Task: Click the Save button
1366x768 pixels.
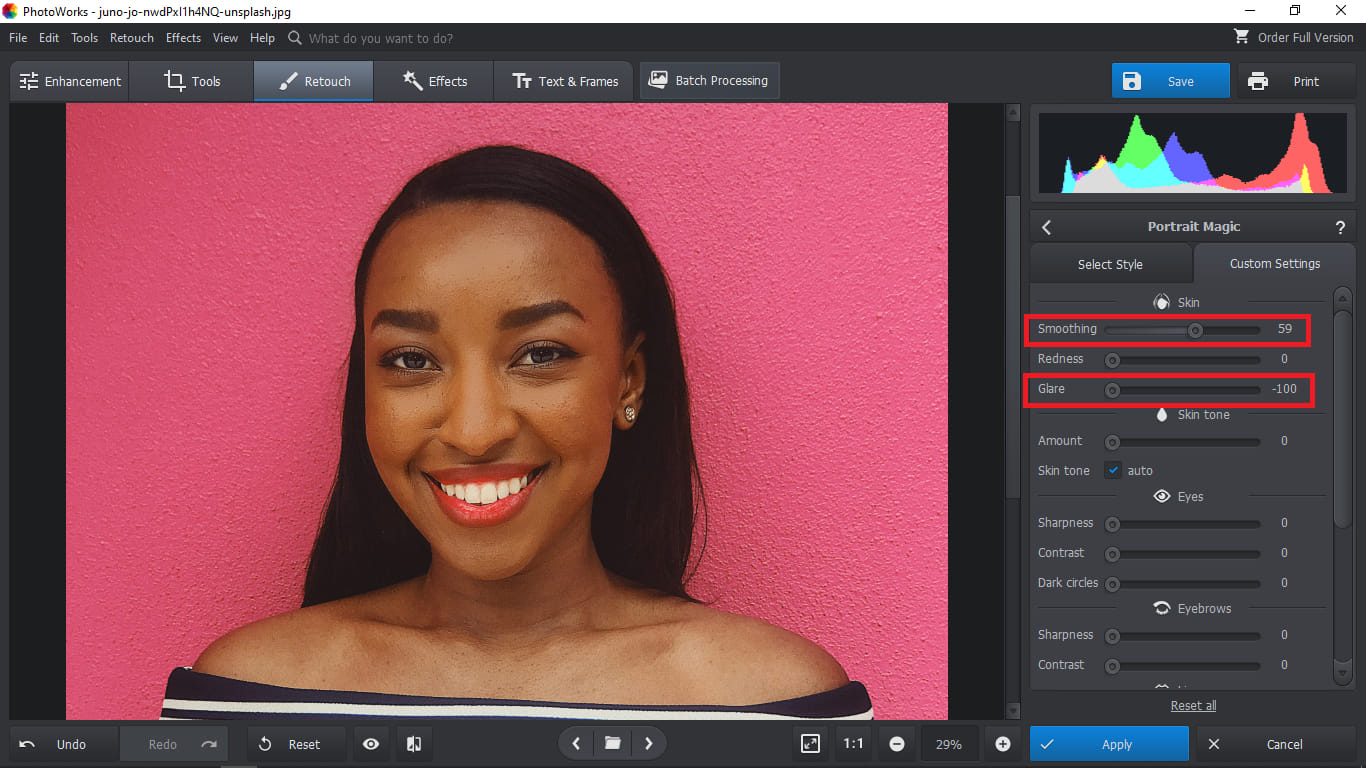Action: tap(1171, 81)
